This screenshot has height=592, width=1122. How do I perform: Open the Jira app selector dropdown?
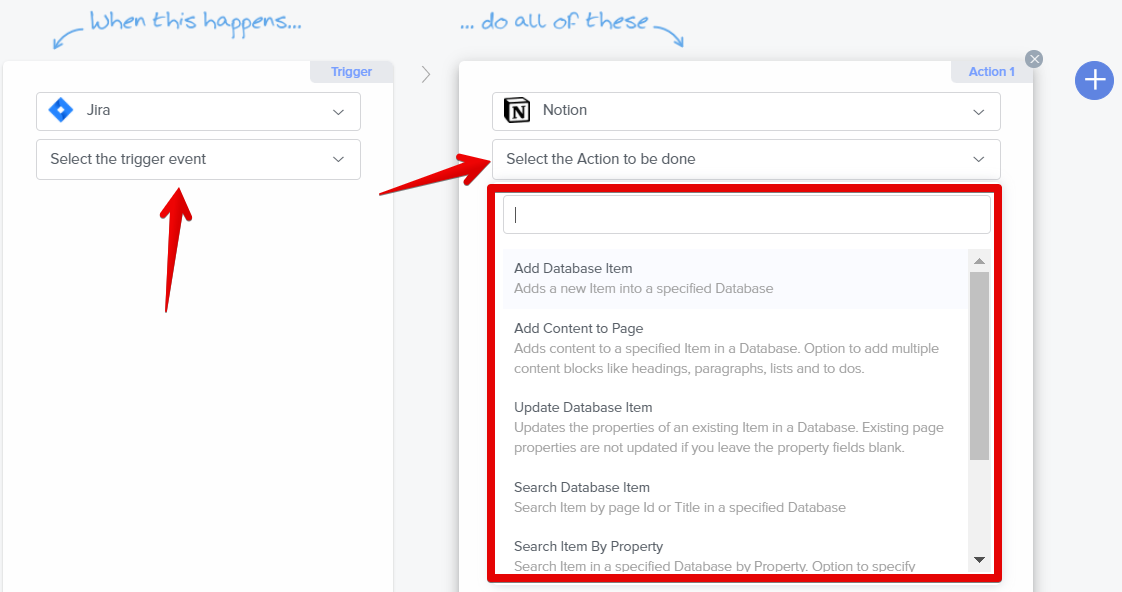click(197, 111)
